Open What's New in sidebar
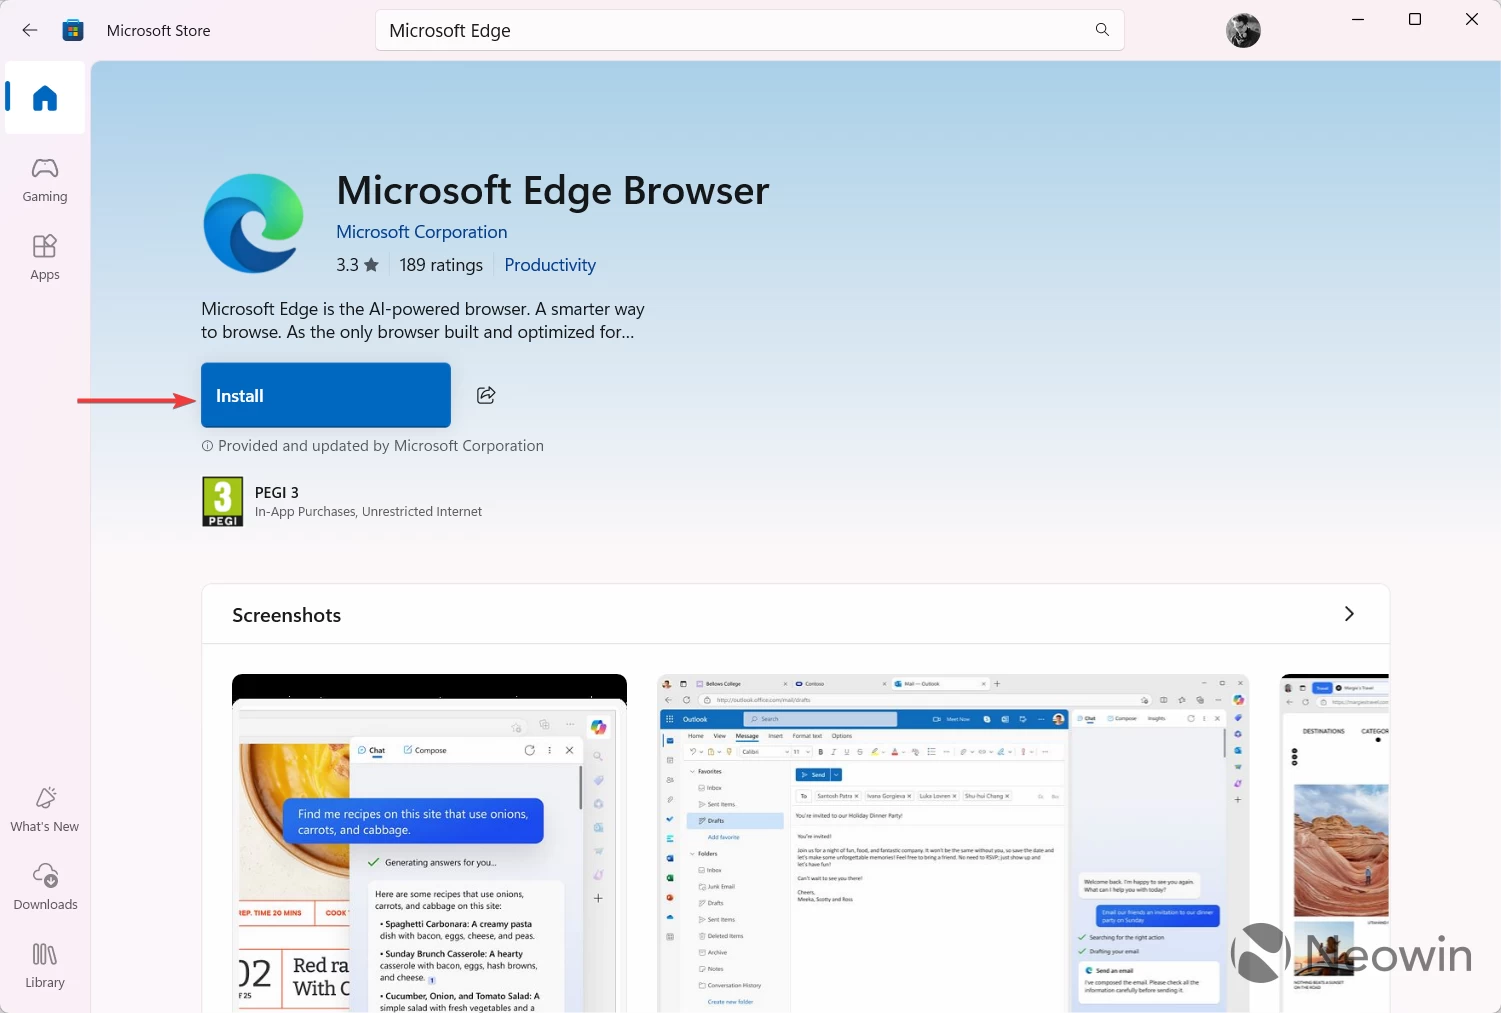This screenshot has height=1013, width=1501. 45,810
